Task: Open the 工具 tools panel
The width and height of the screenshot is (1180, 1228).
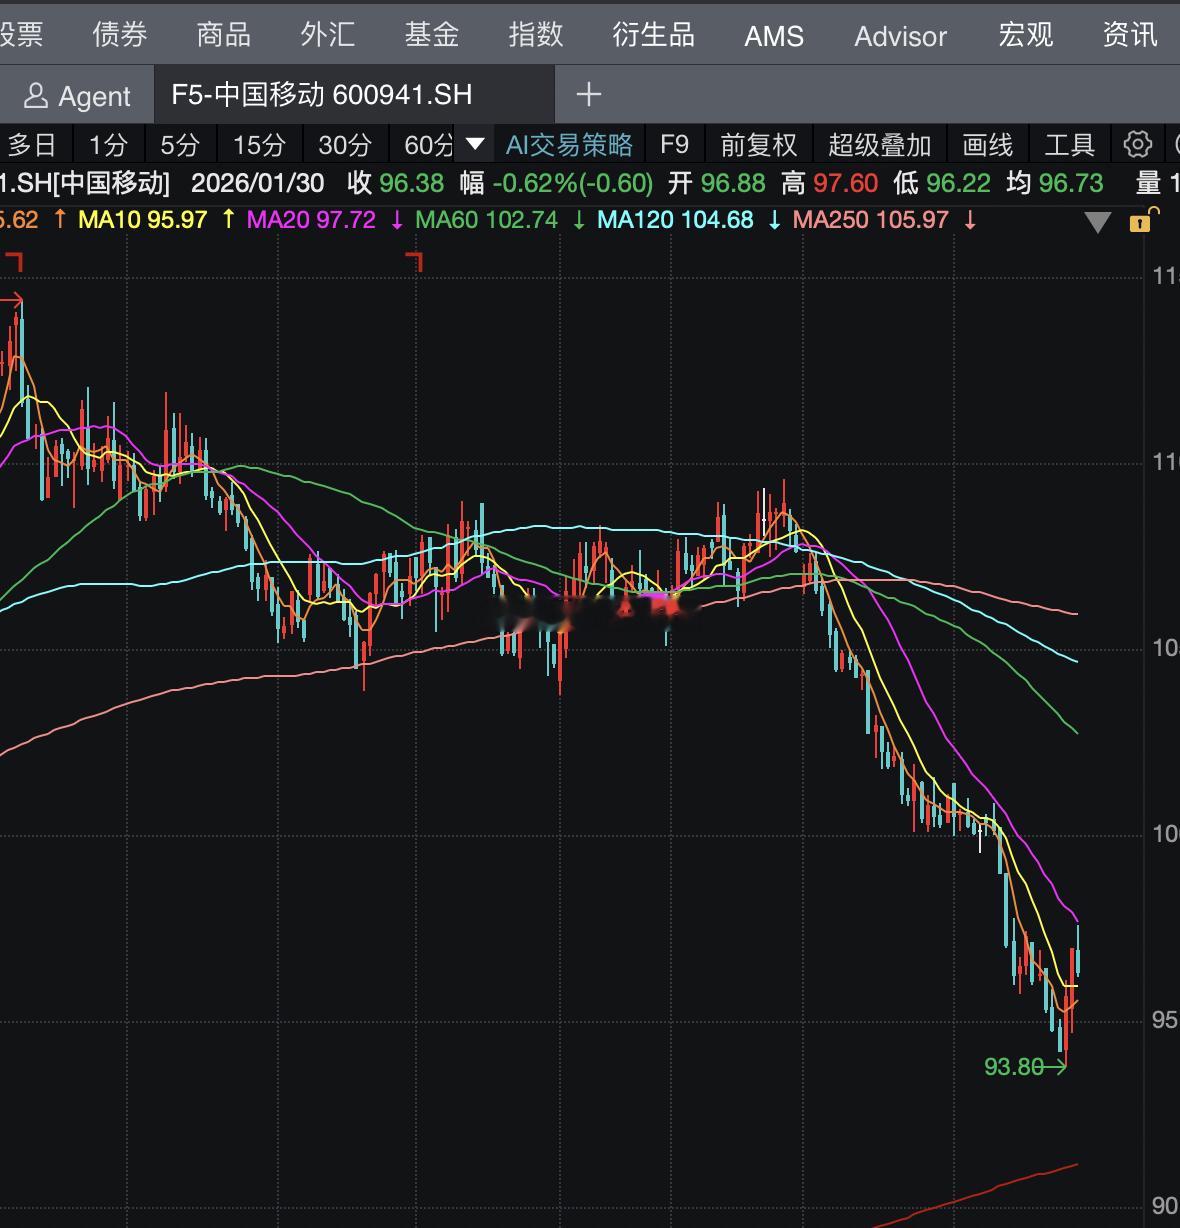Action: tap(1069, 143)
